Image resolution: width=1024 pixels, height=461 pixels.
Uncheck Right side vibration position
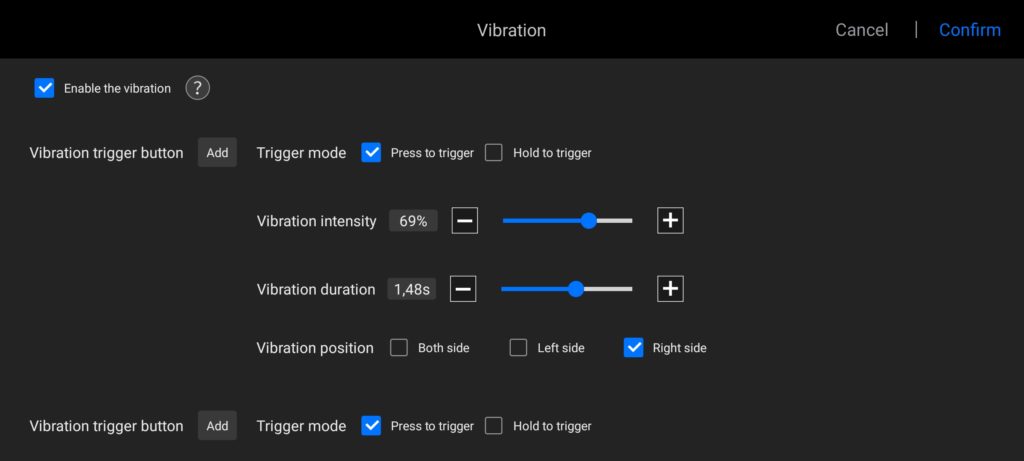coord(633,348)
